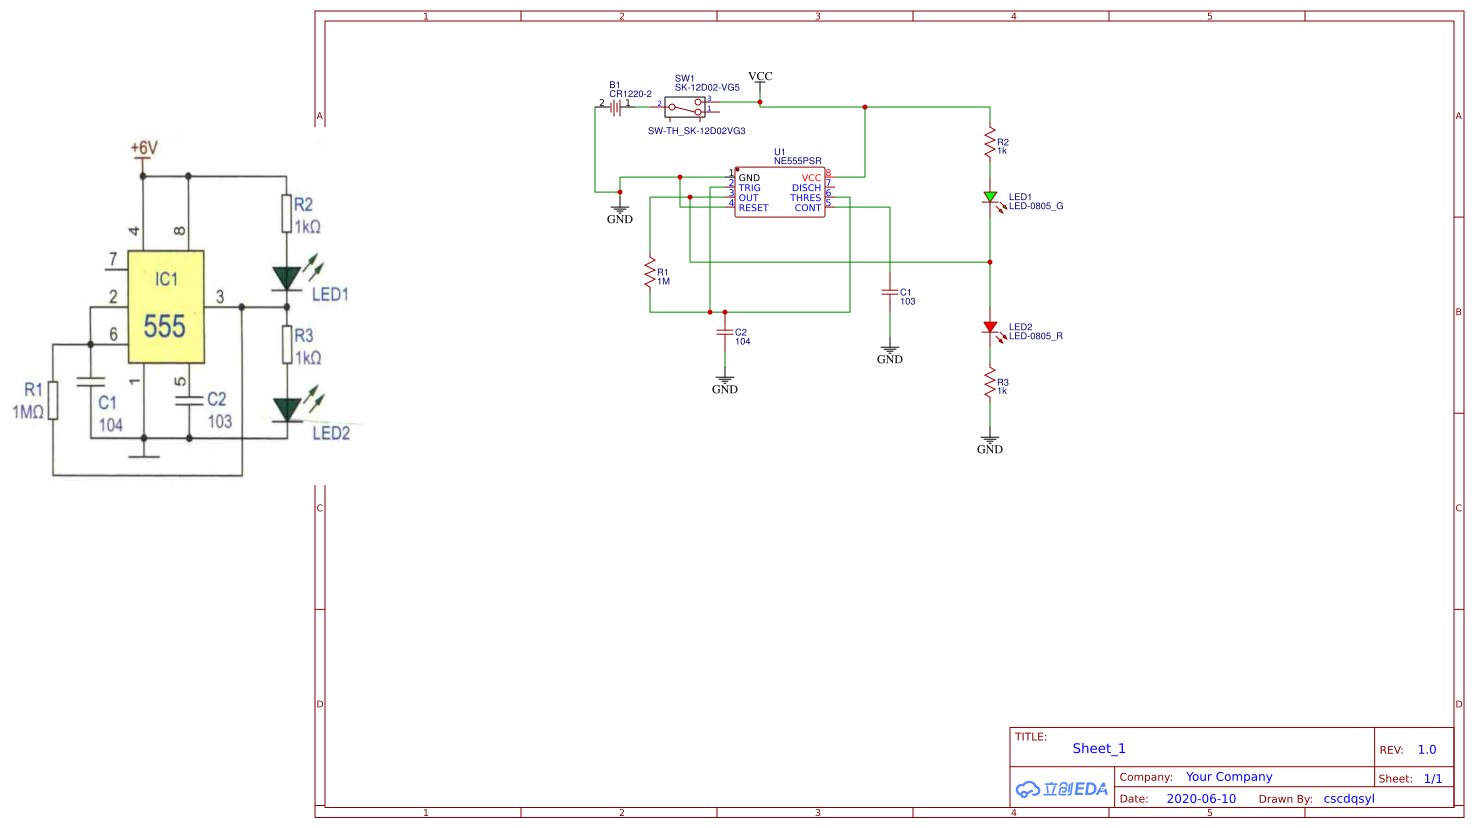Screen dimensions: 1474x828
Task: Click the LED1 diode in the reference circuit image
Action: click(288, 277)
